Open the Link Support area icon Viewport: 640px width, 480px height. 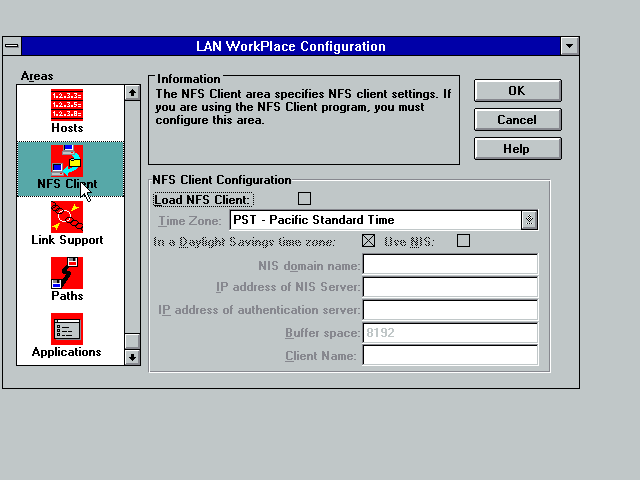67,217
